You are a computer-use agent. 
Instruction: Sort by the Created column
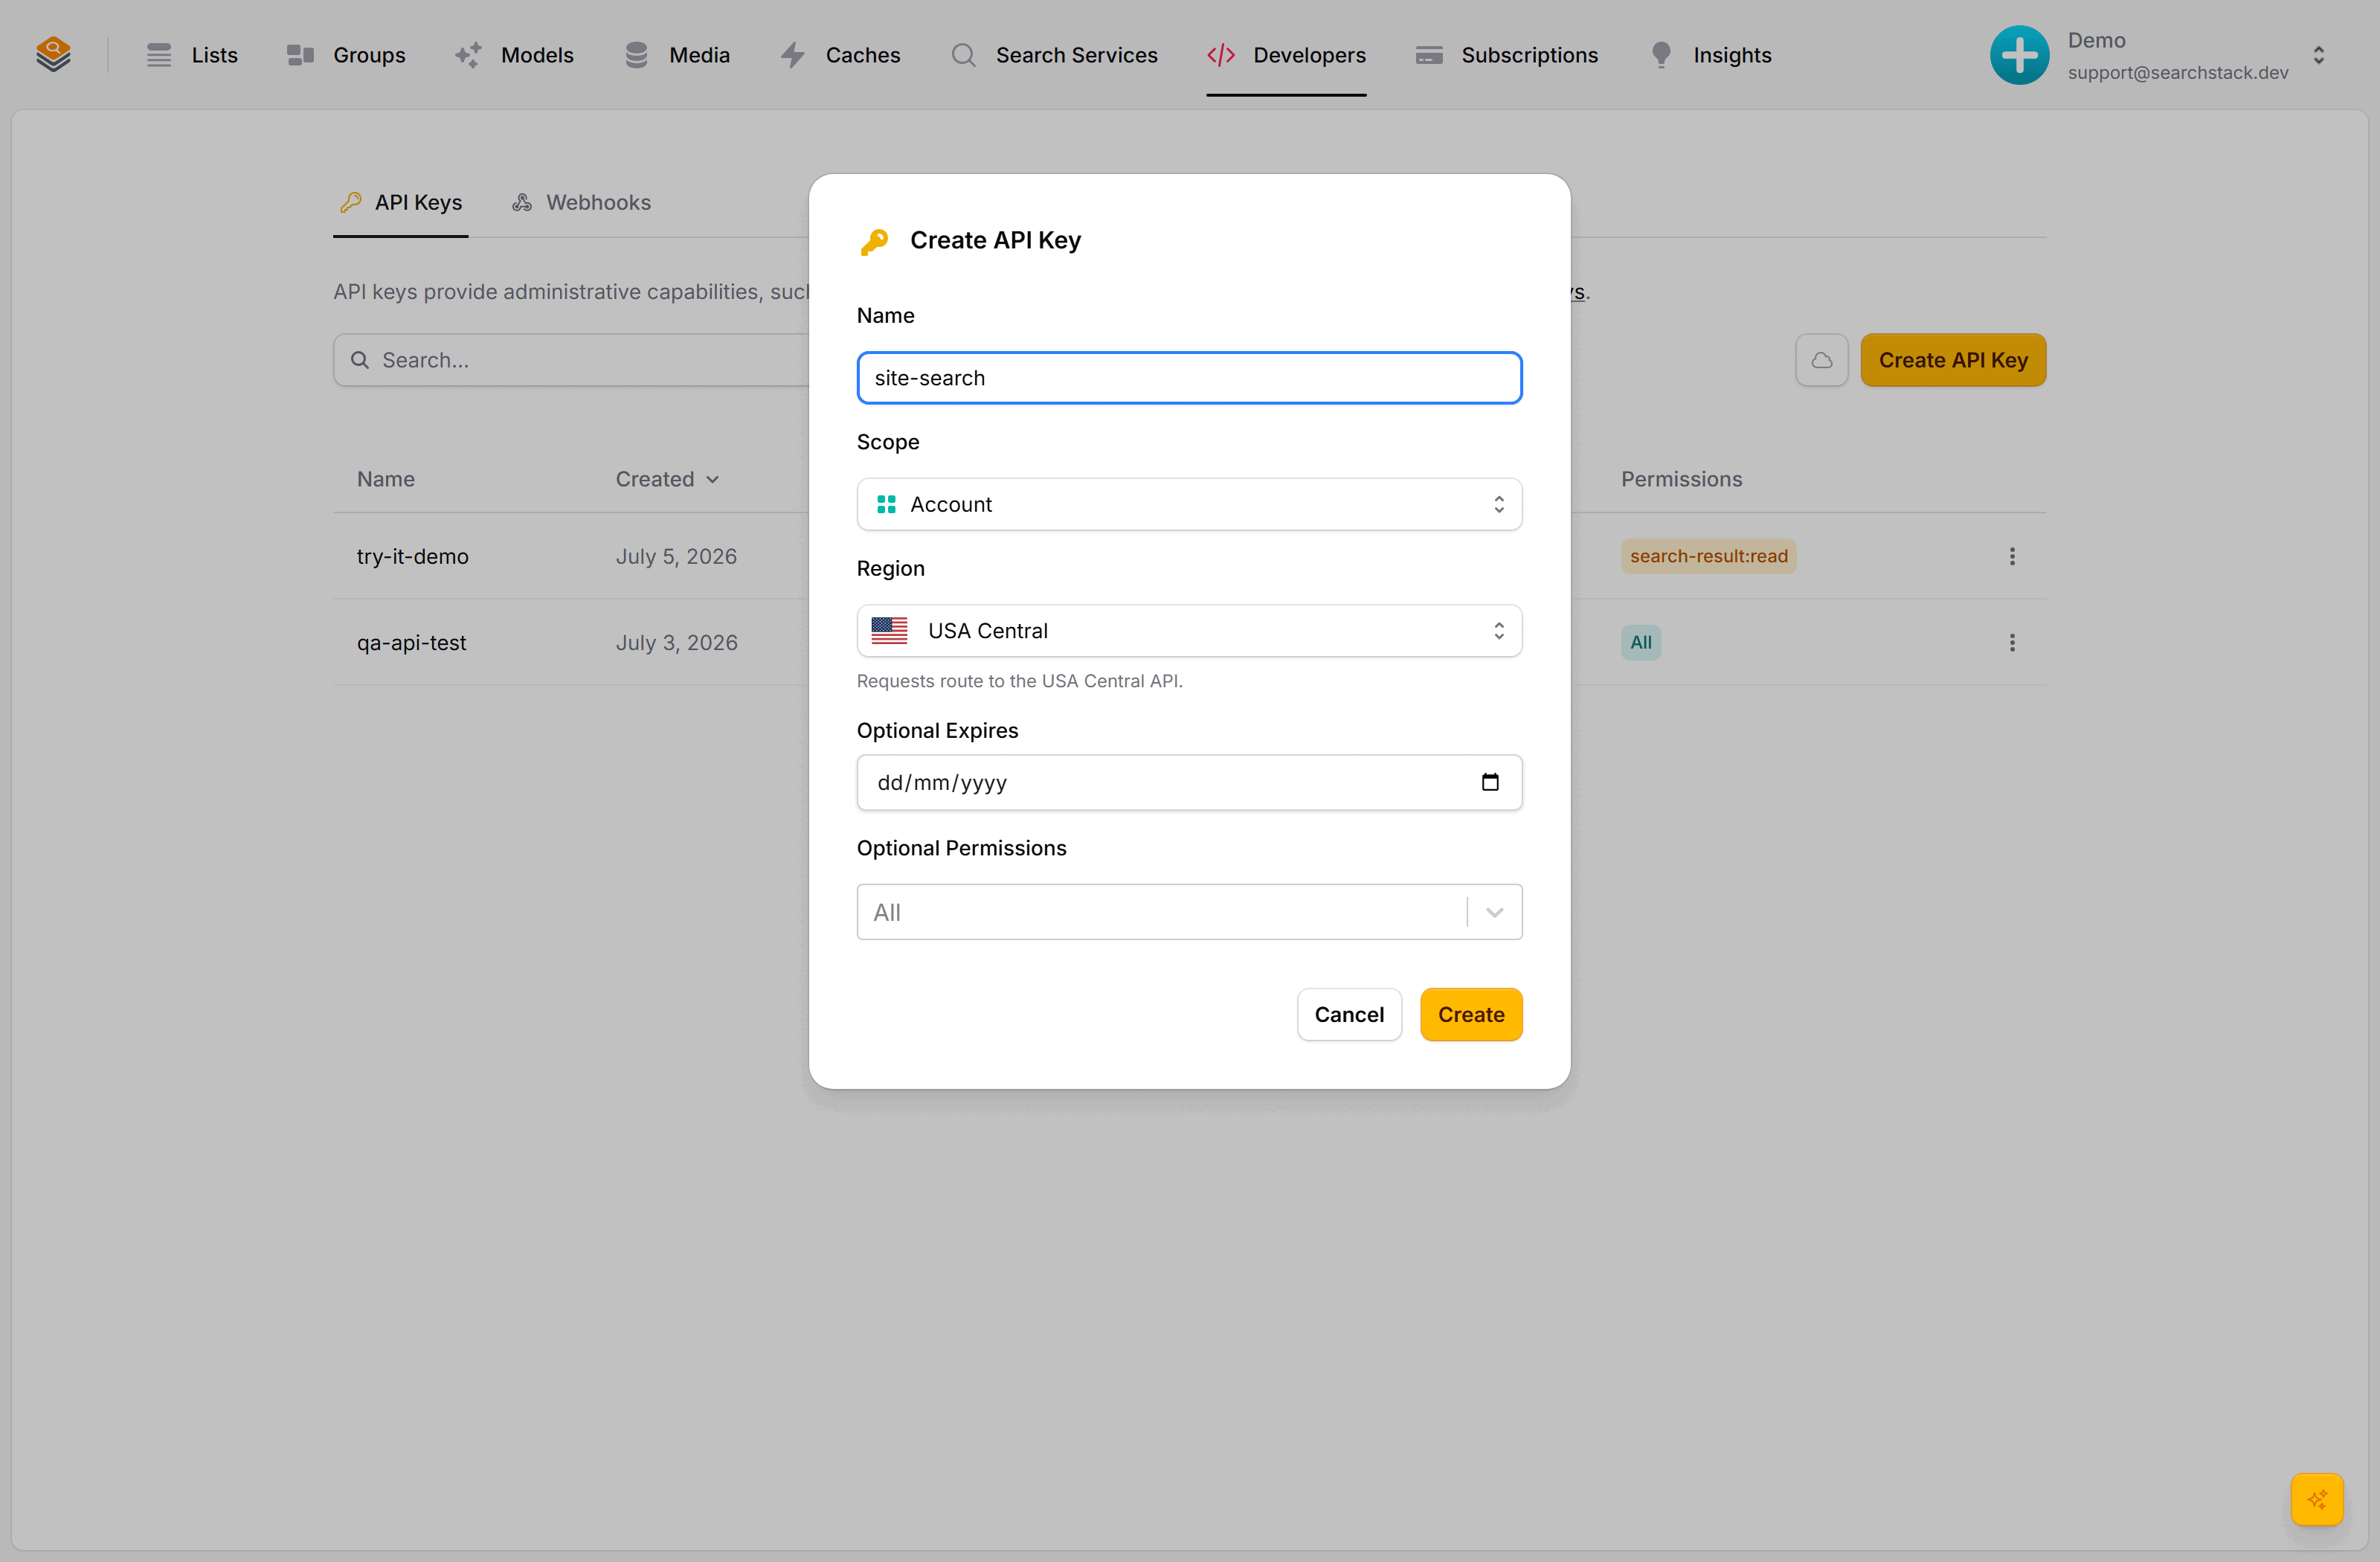pyautogui.click(x=667, y=479)
